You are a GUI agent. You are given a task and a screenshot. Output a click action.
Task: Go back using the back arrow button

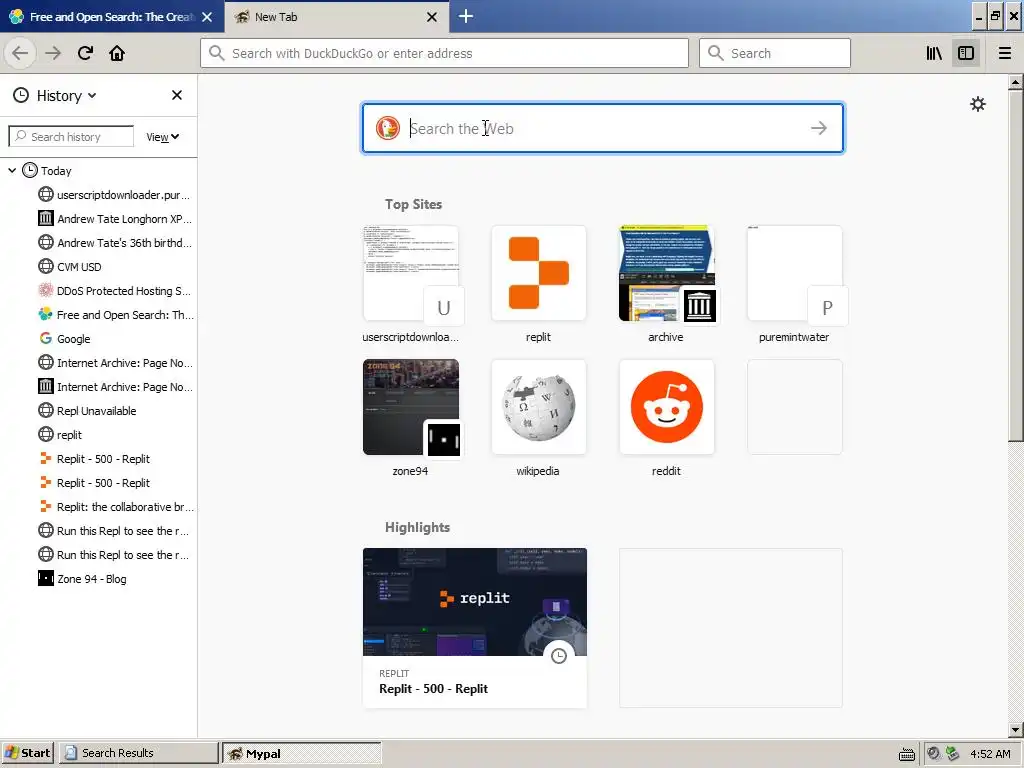[20, 53]
